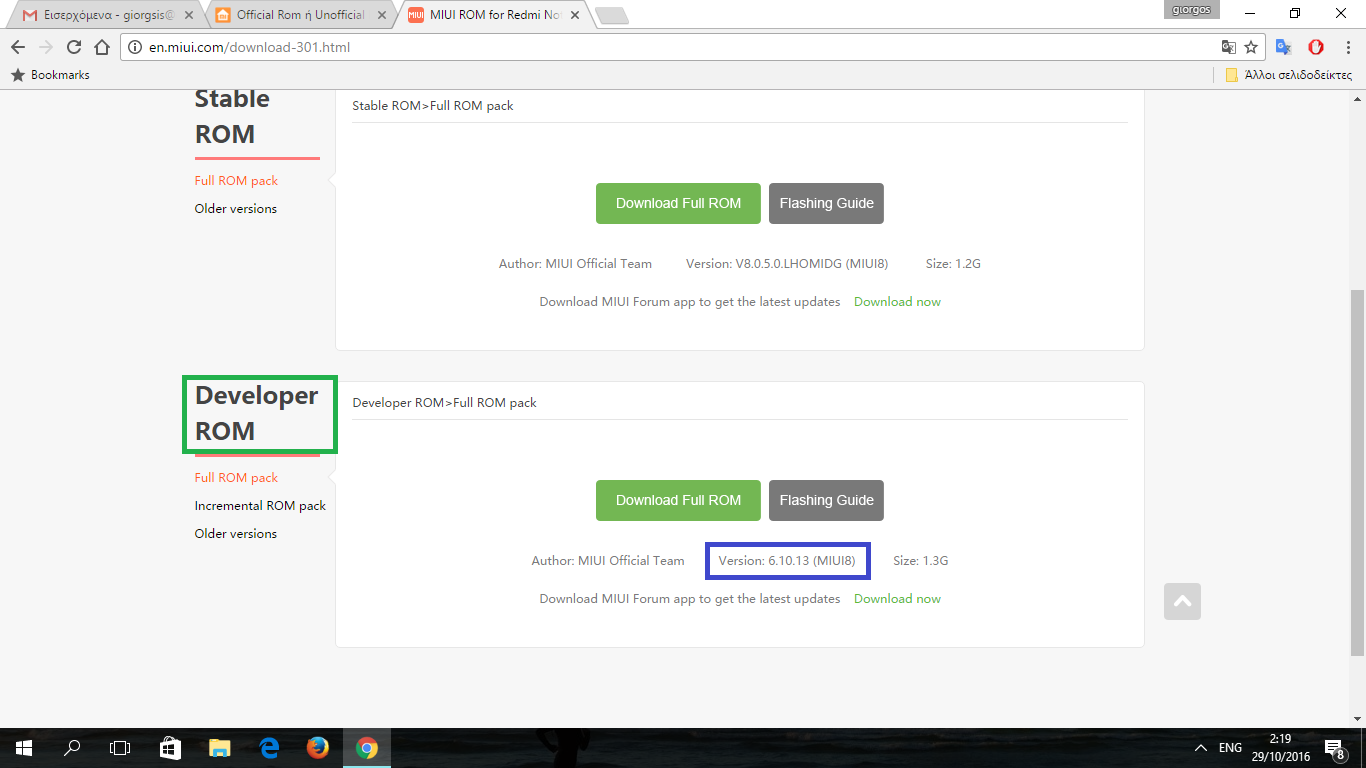The height and width of the screenshot is (768, 1366).
Task: Open a new browser tab
Action: pyautogui.click(x=611, y=16)
